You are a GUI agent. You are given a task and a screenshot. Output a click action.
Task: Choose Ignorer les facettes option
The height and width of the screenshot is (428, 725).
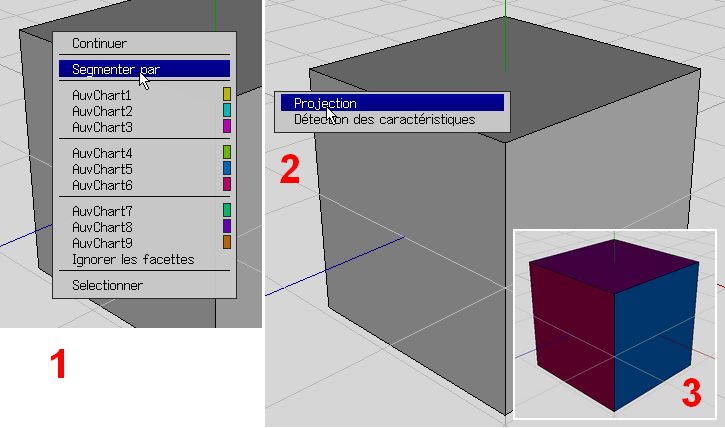pos(144,259)
